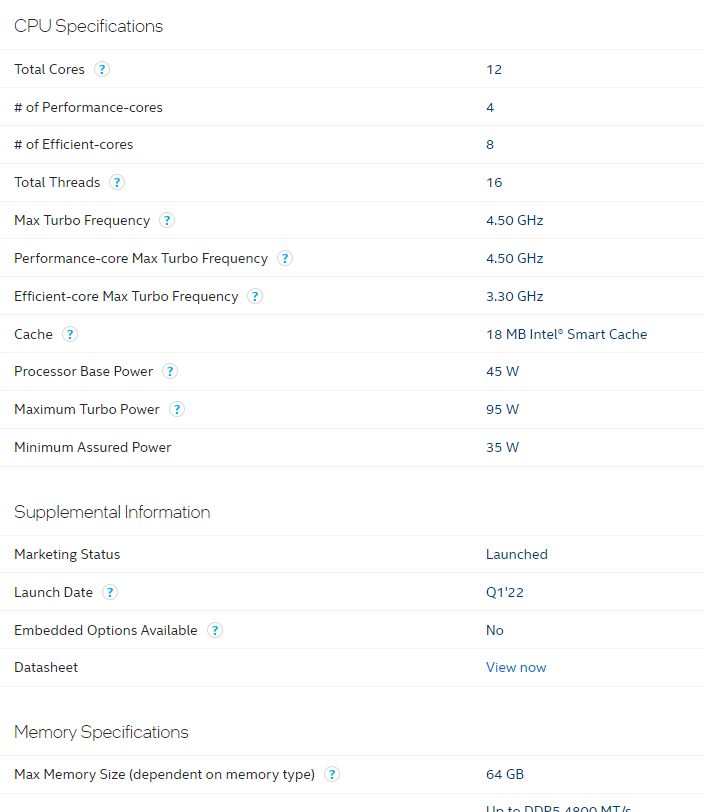Show help for Max Turbo Frequency
The width and height of the screenshot is (704, 812).
coord(167,220)
